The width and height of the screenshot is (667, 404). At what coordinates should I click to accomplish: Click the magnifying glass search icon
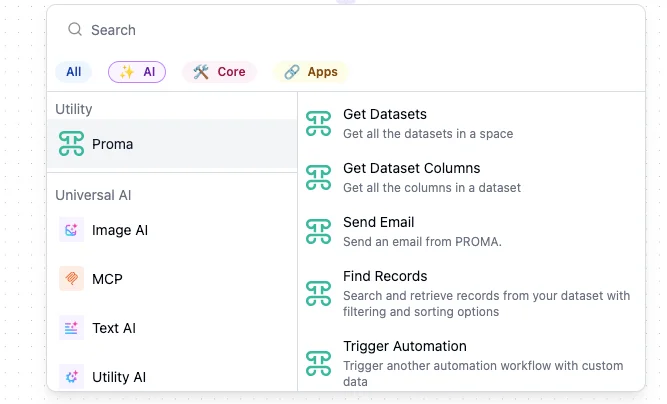point(75,30)
